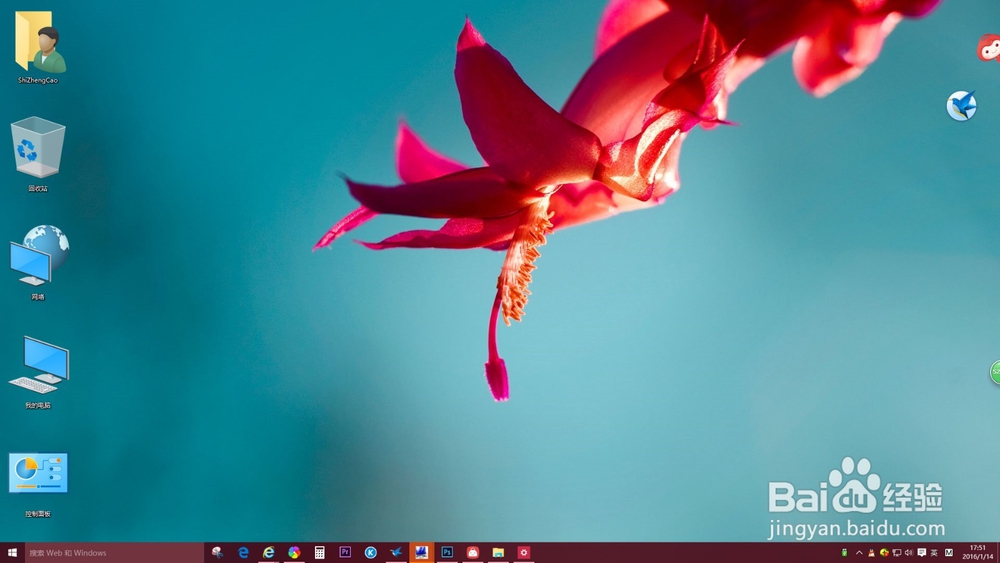Open Adobe Photoshop from the taskbar

447,553
